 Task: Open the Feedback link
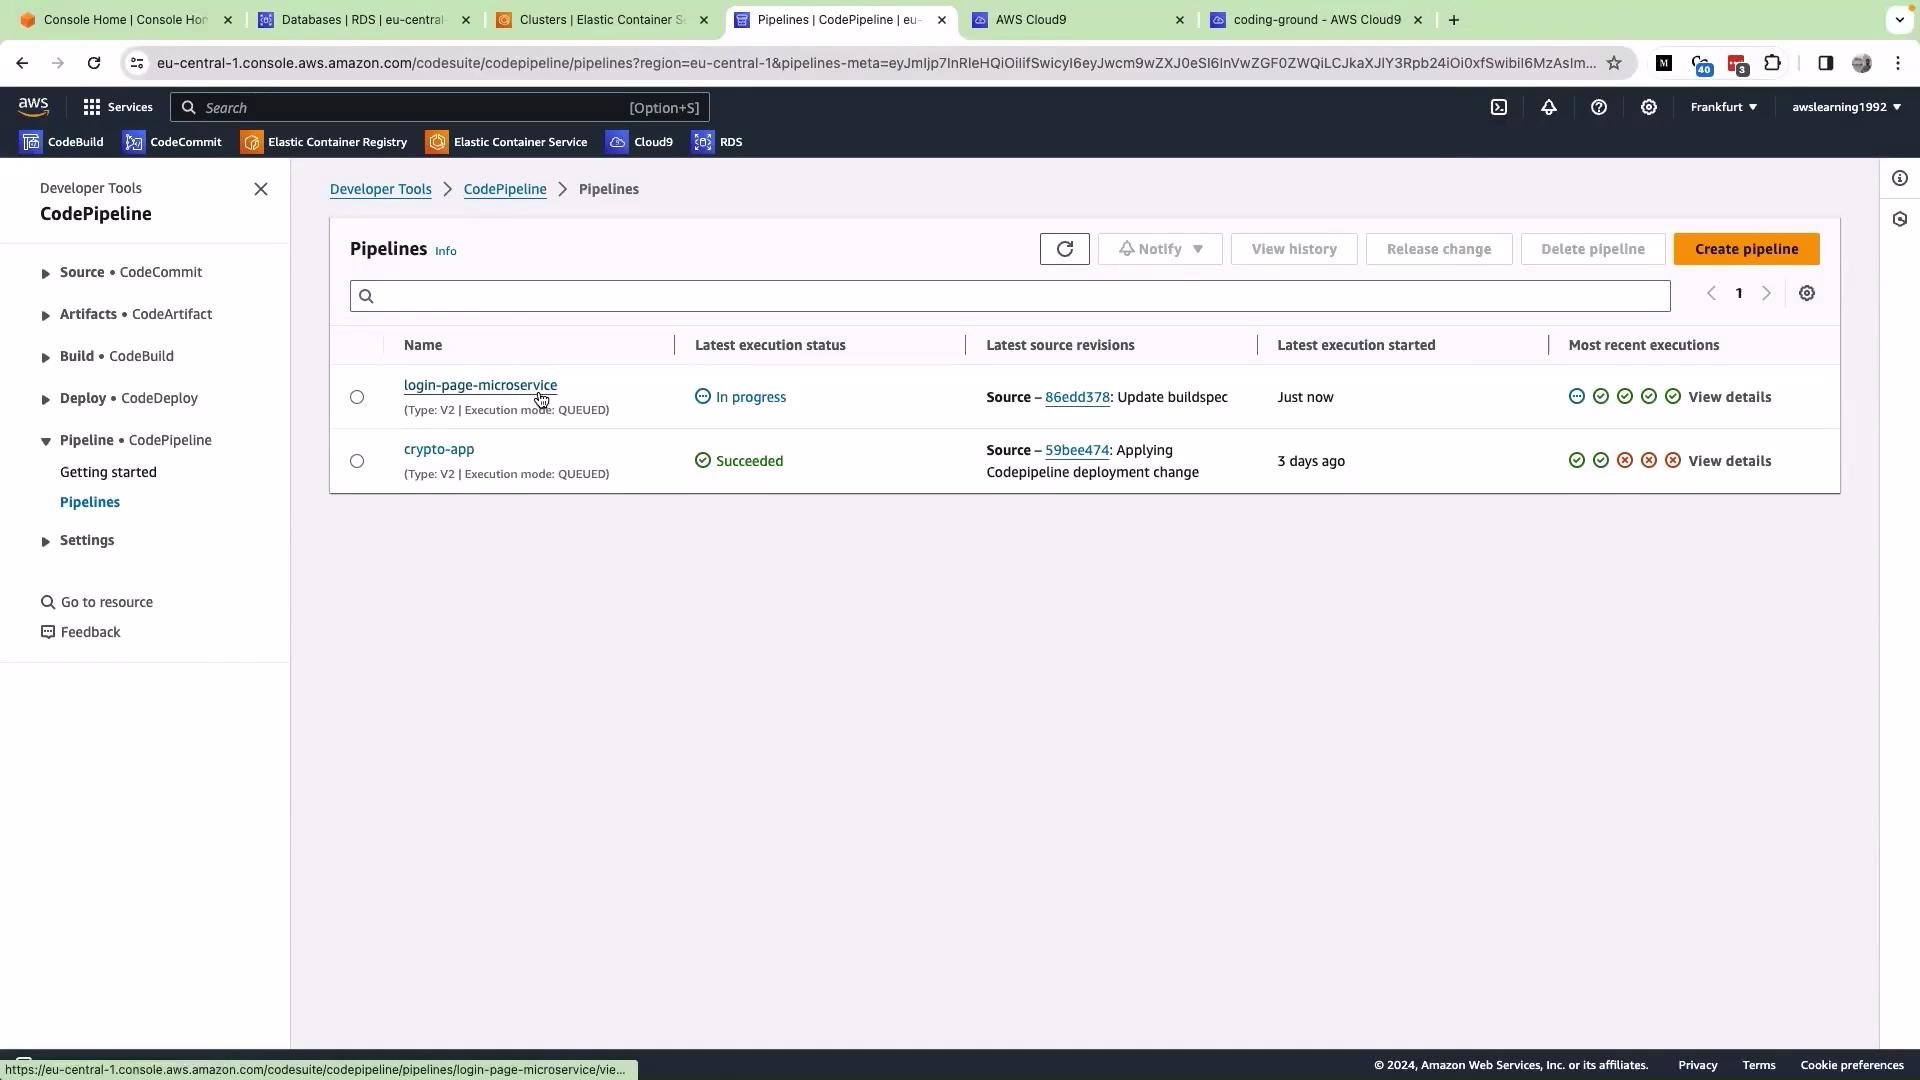coord(81,633)
